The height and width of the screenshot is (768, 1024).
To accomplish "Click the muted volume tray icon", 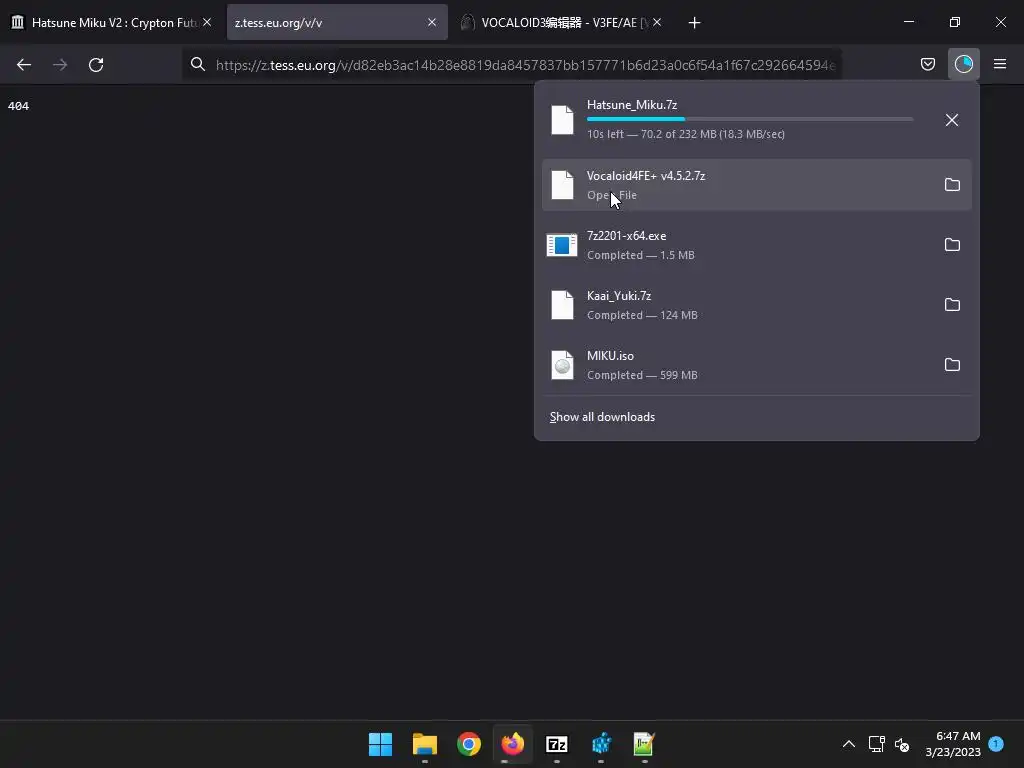I will 902,744.
